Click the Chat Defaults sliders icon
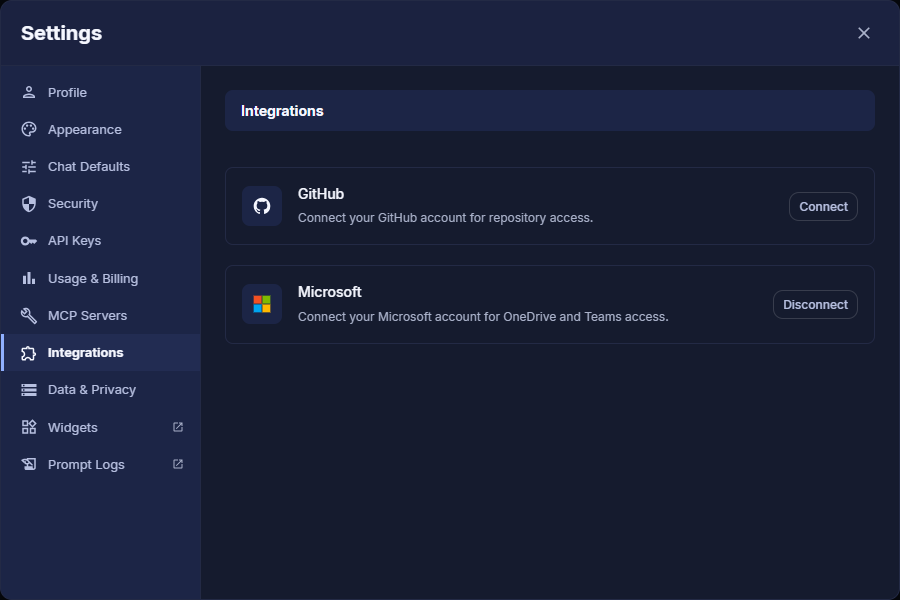900x600 pixels. click(x=29, y=167)
